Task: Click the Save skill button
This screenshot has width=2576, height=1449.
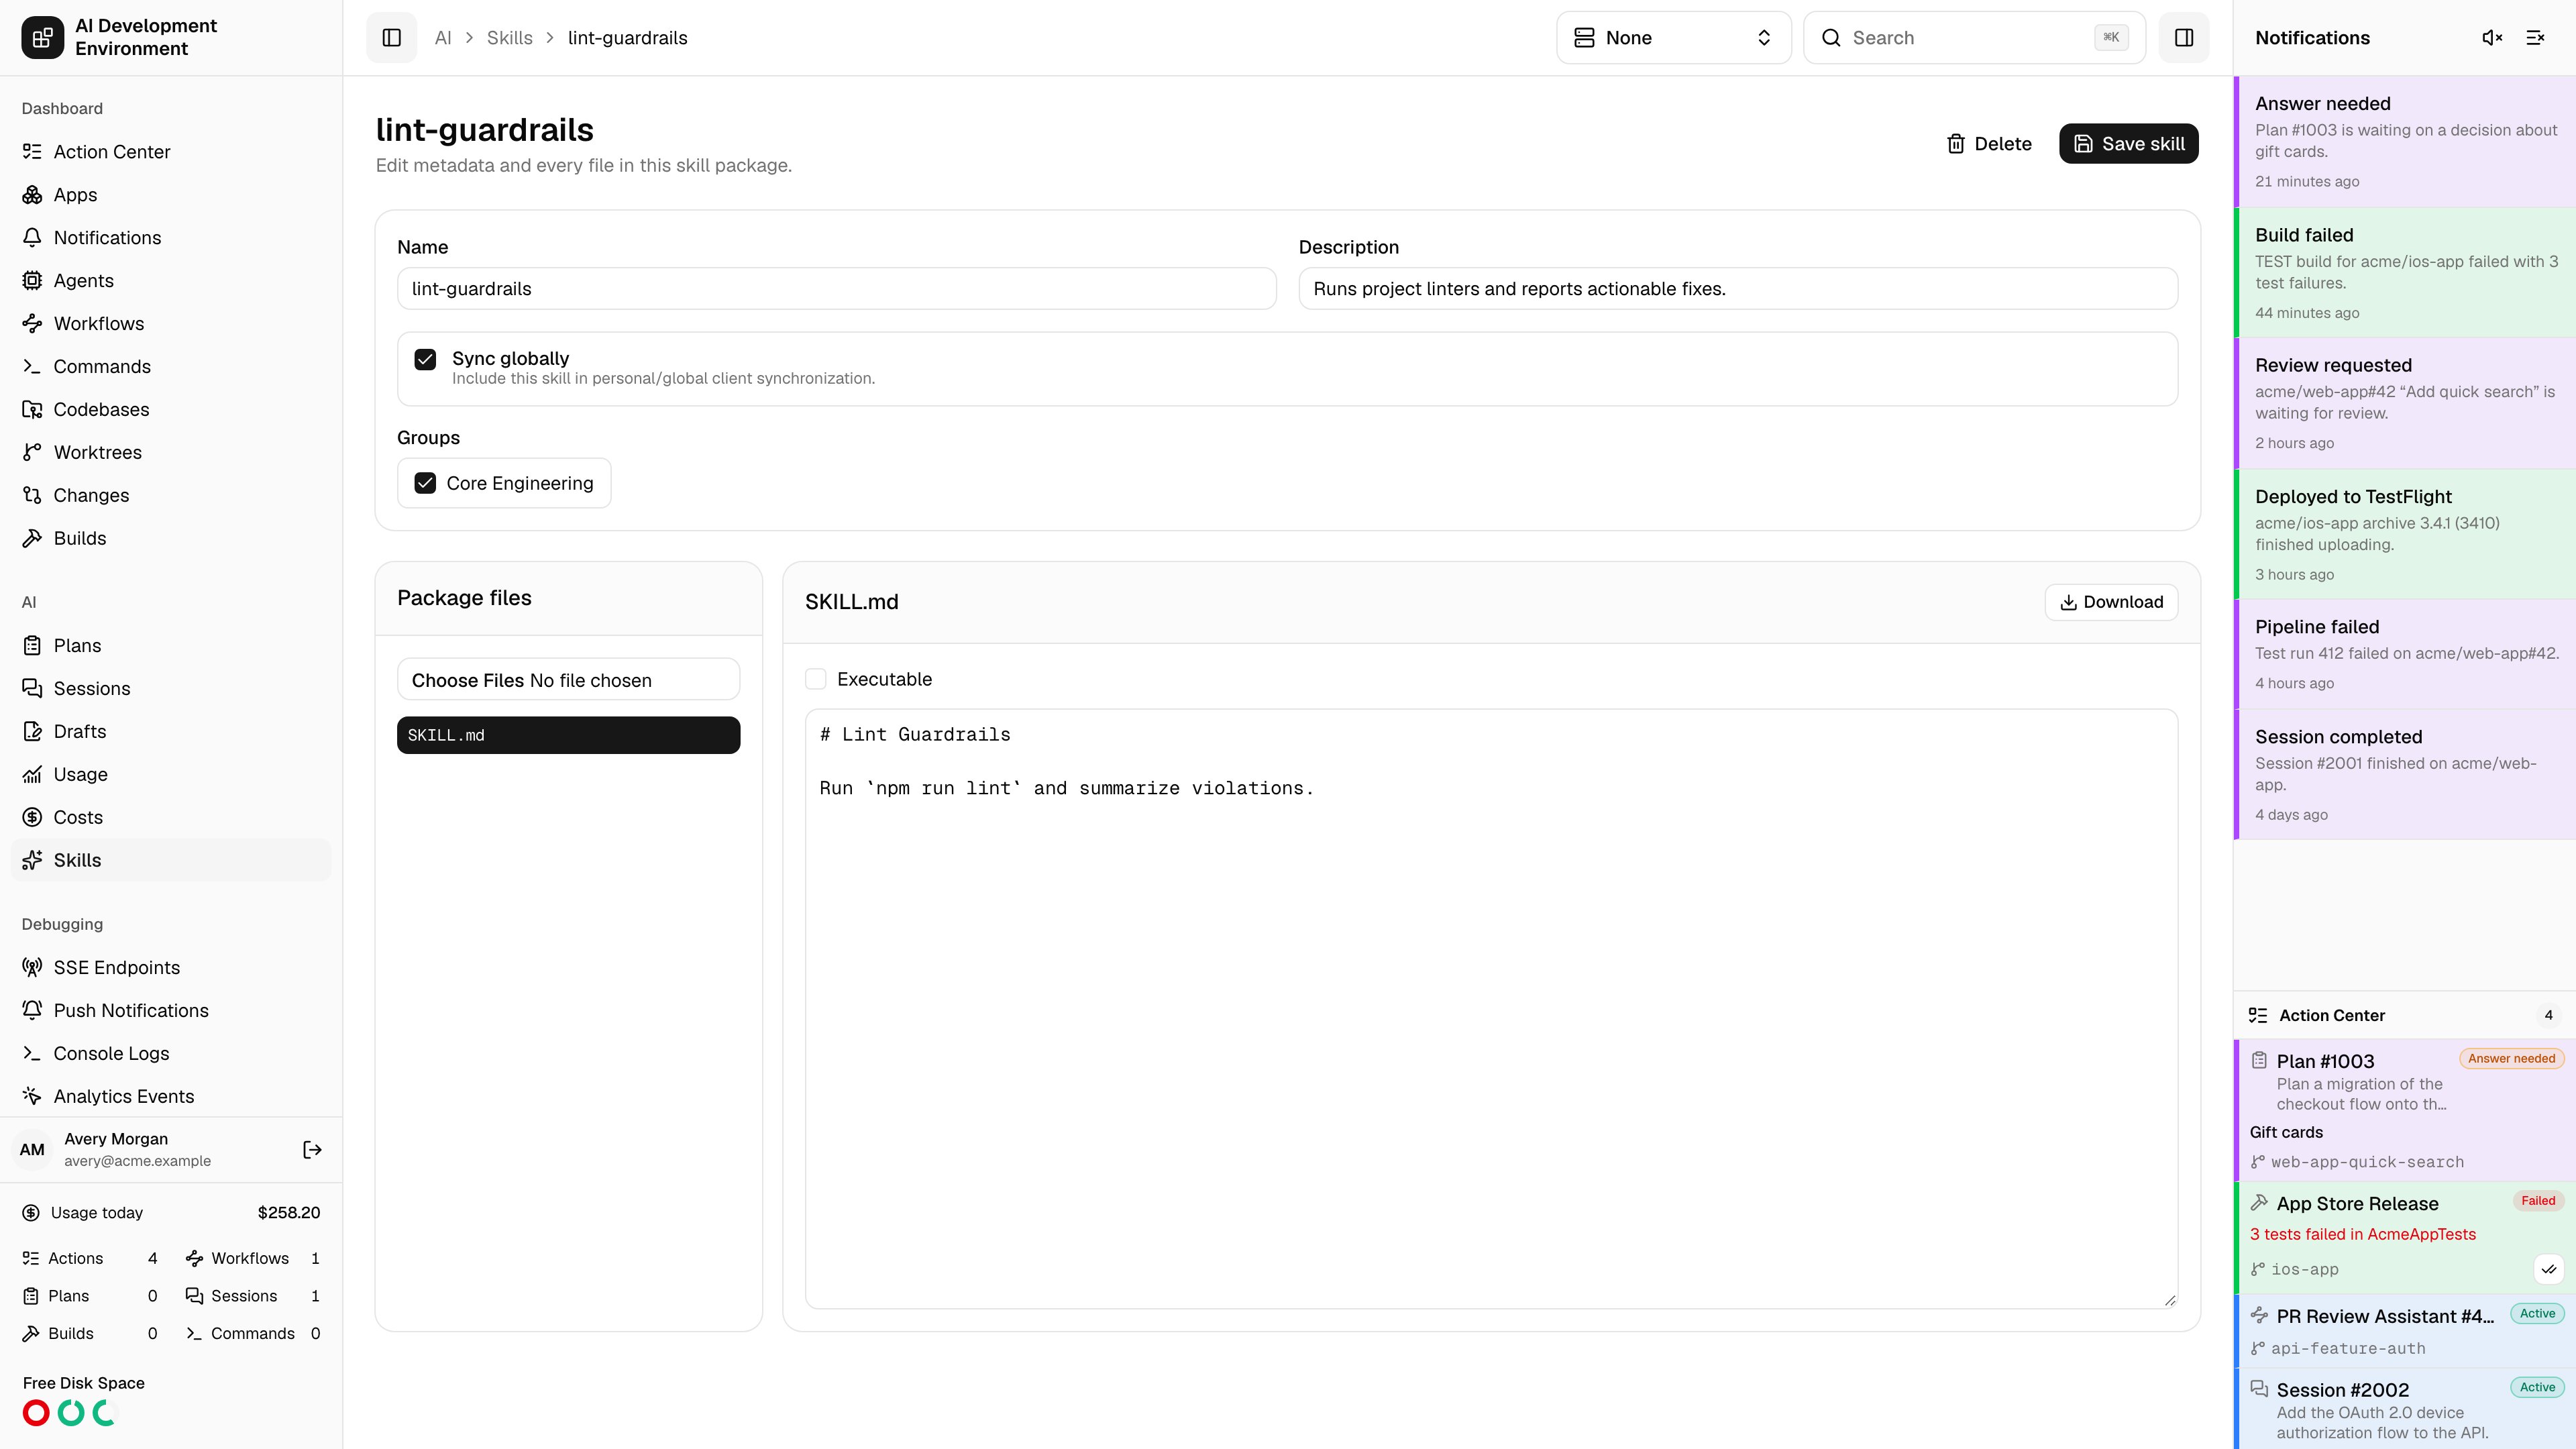Action: click(x=2128, y=144)
